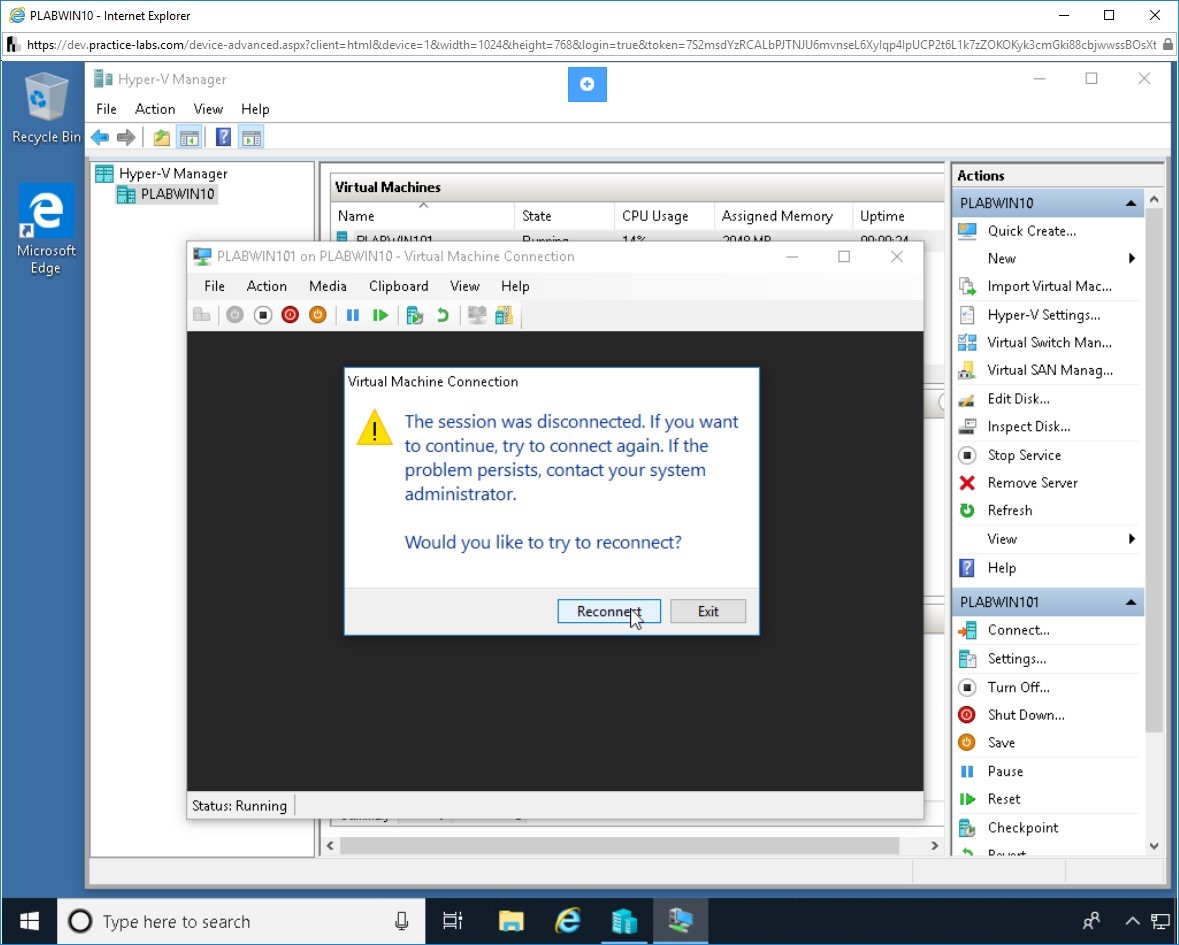This screenshot has height=945, width=1179.
Task: Open the Clipboard menu in VM Connection
Action: 399,286
